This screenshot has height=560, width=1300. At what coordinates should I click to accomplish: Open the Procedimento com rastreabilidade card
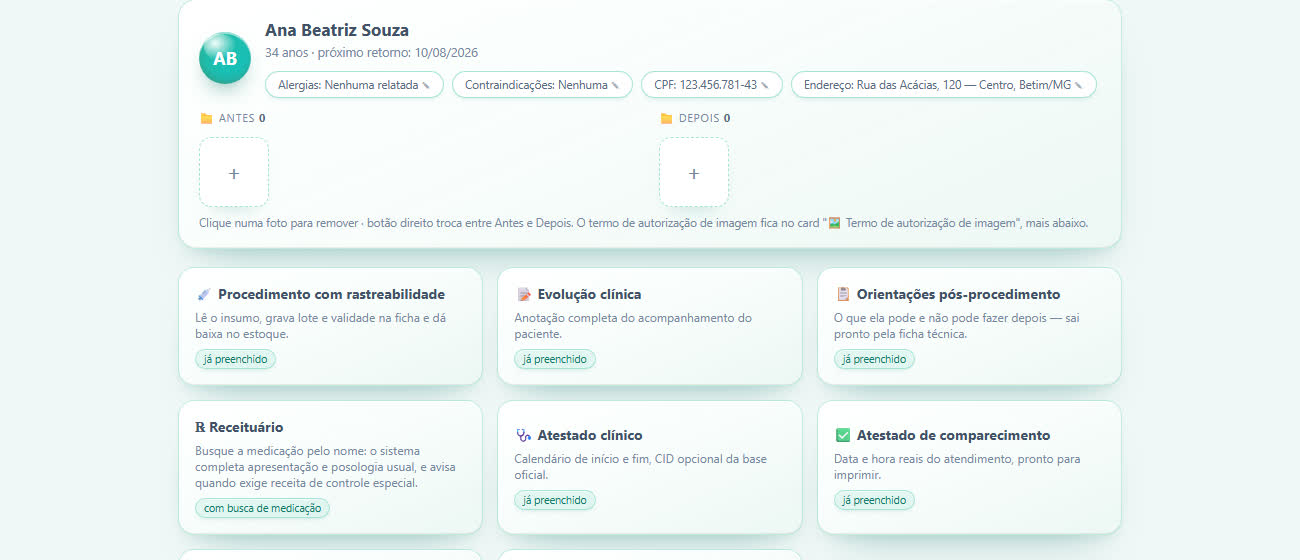coord(330,326)
